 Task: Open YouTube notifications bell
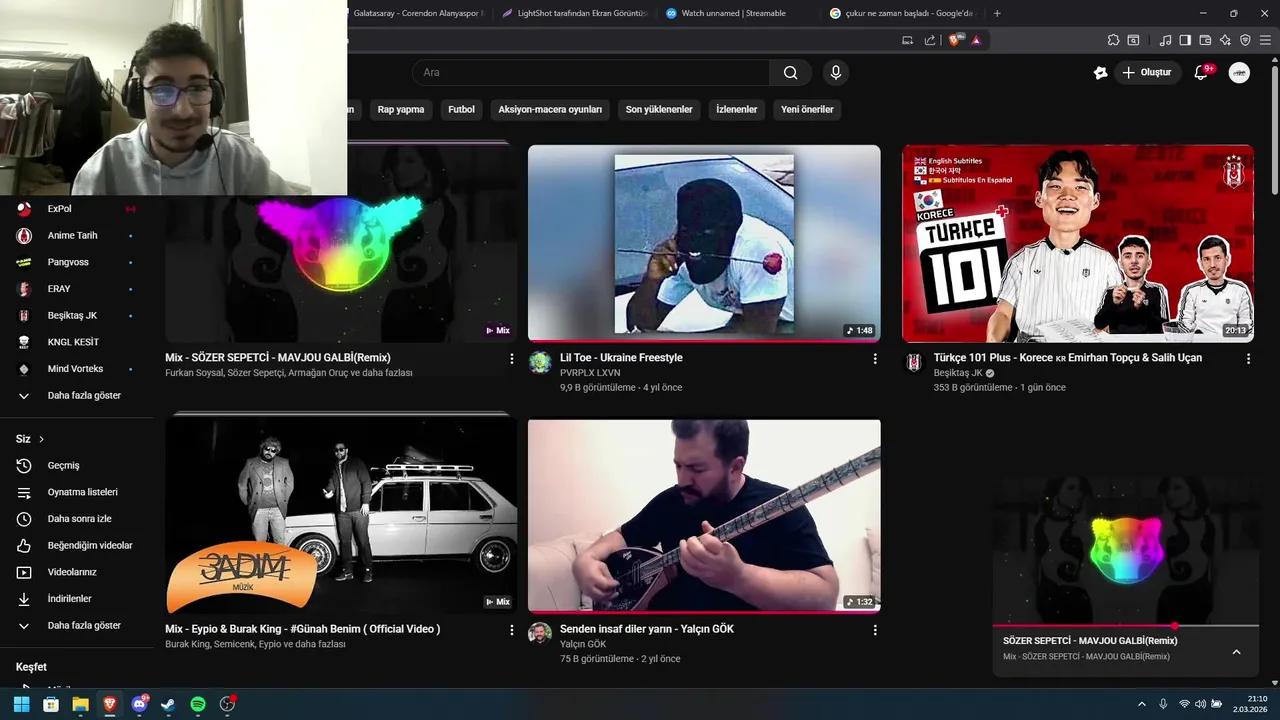pos(1202,72)
